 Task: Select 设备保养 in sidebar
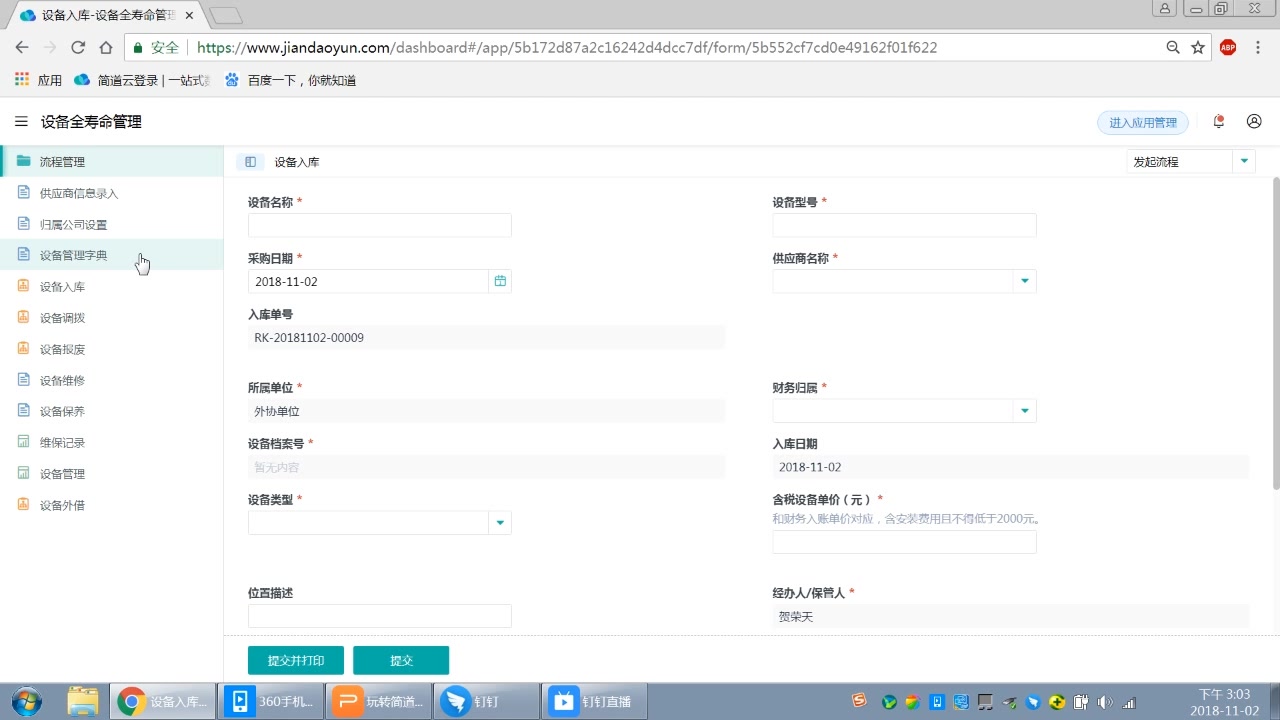[x=111, y=411]
